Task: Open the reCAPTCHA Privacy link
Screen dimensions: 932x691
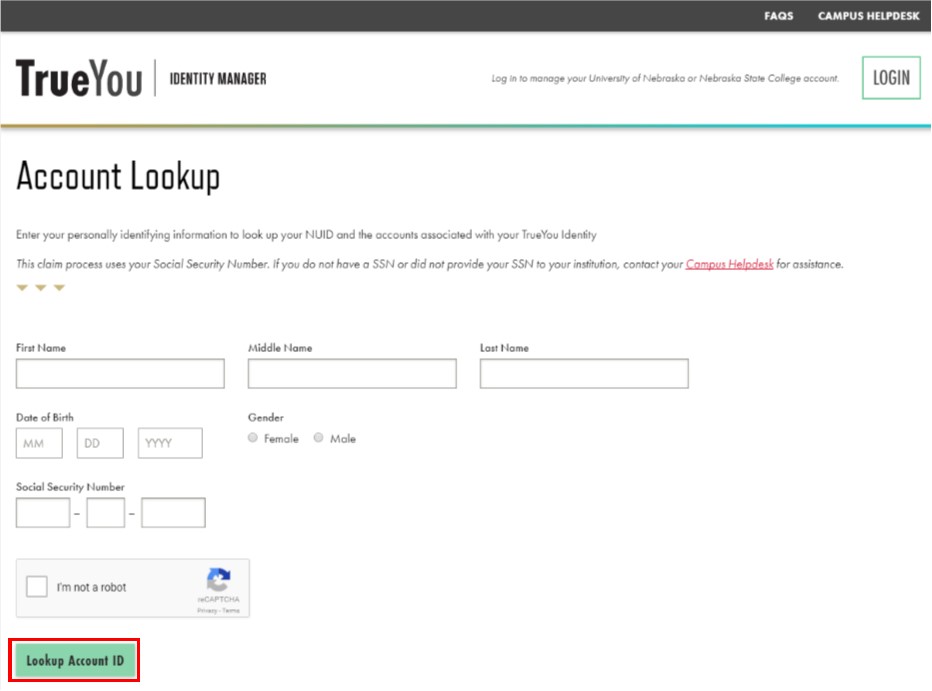Action: (x=207, y=610)
